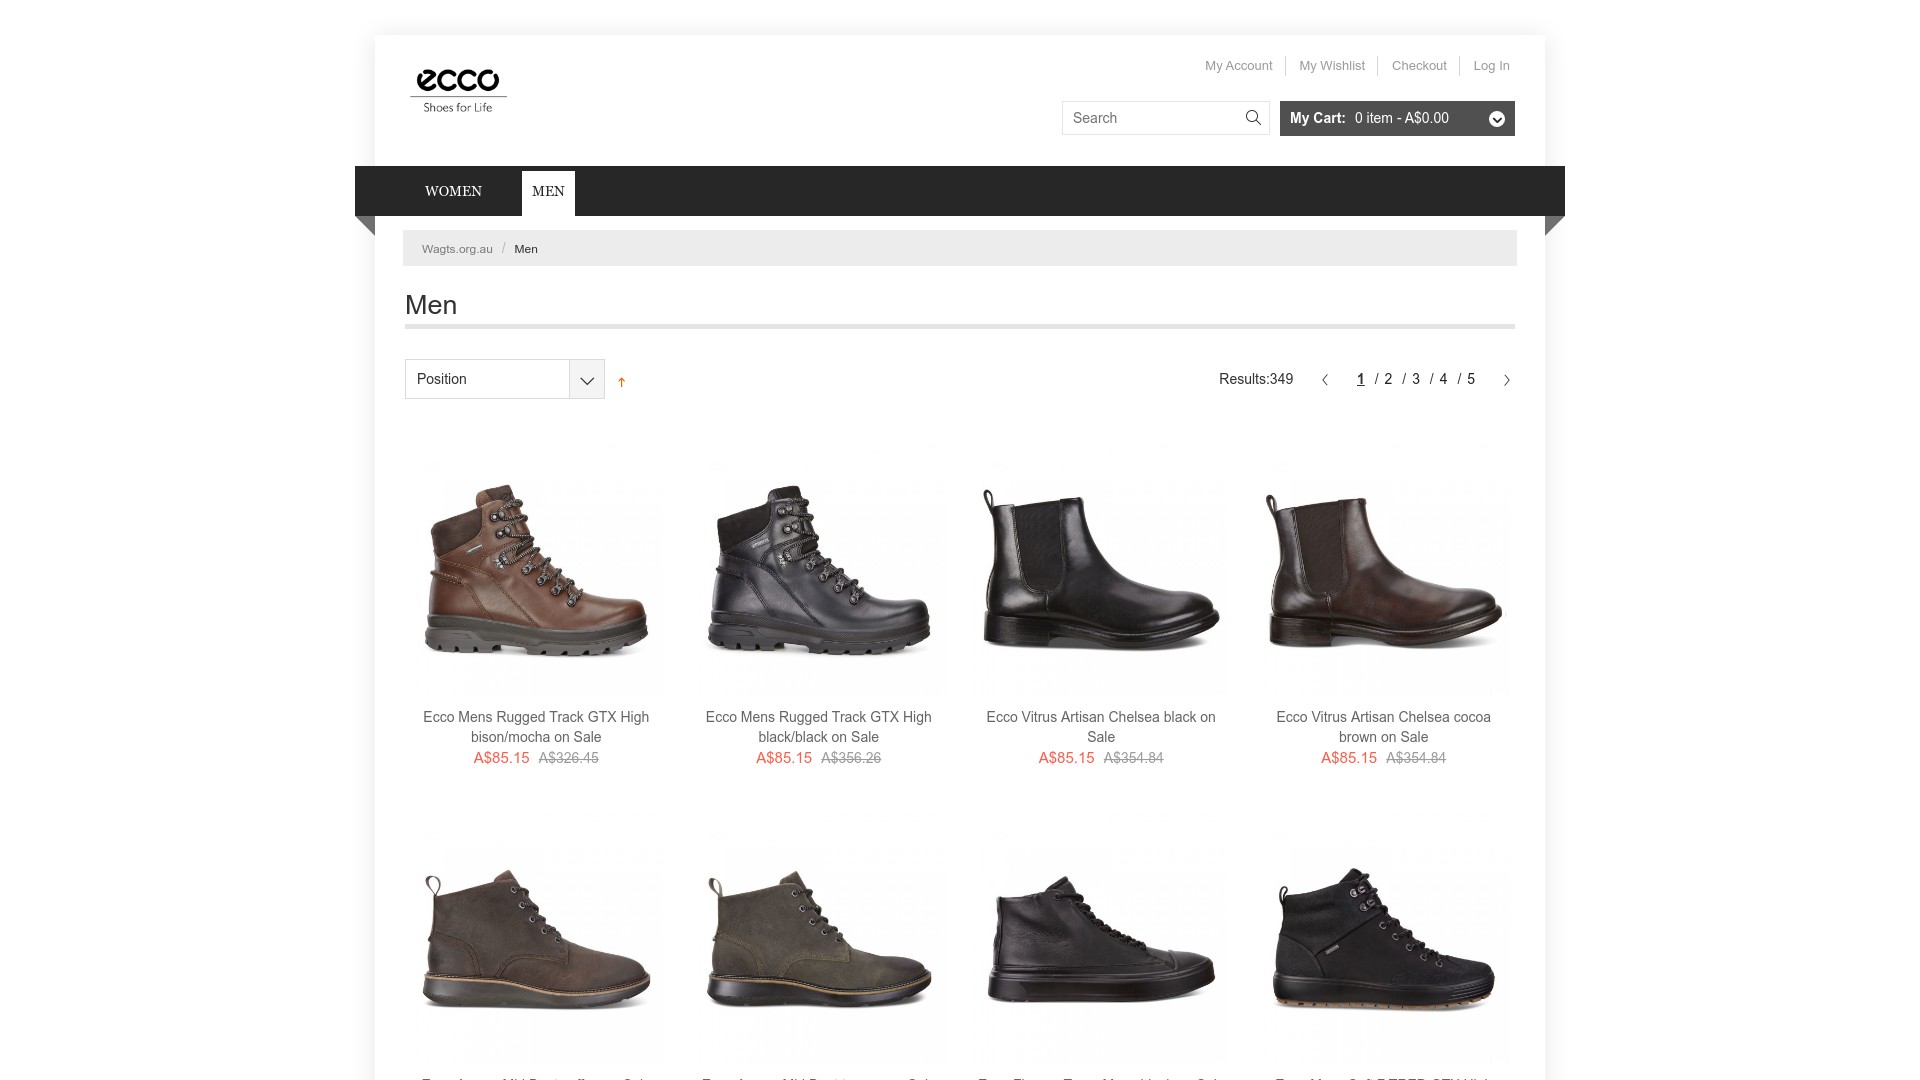This screenshot has width=1920, height=1080.
Task: Open Vitrus Artisan Chelsea black boot image
Action: pyautogui.click(x=1101, y=570)
